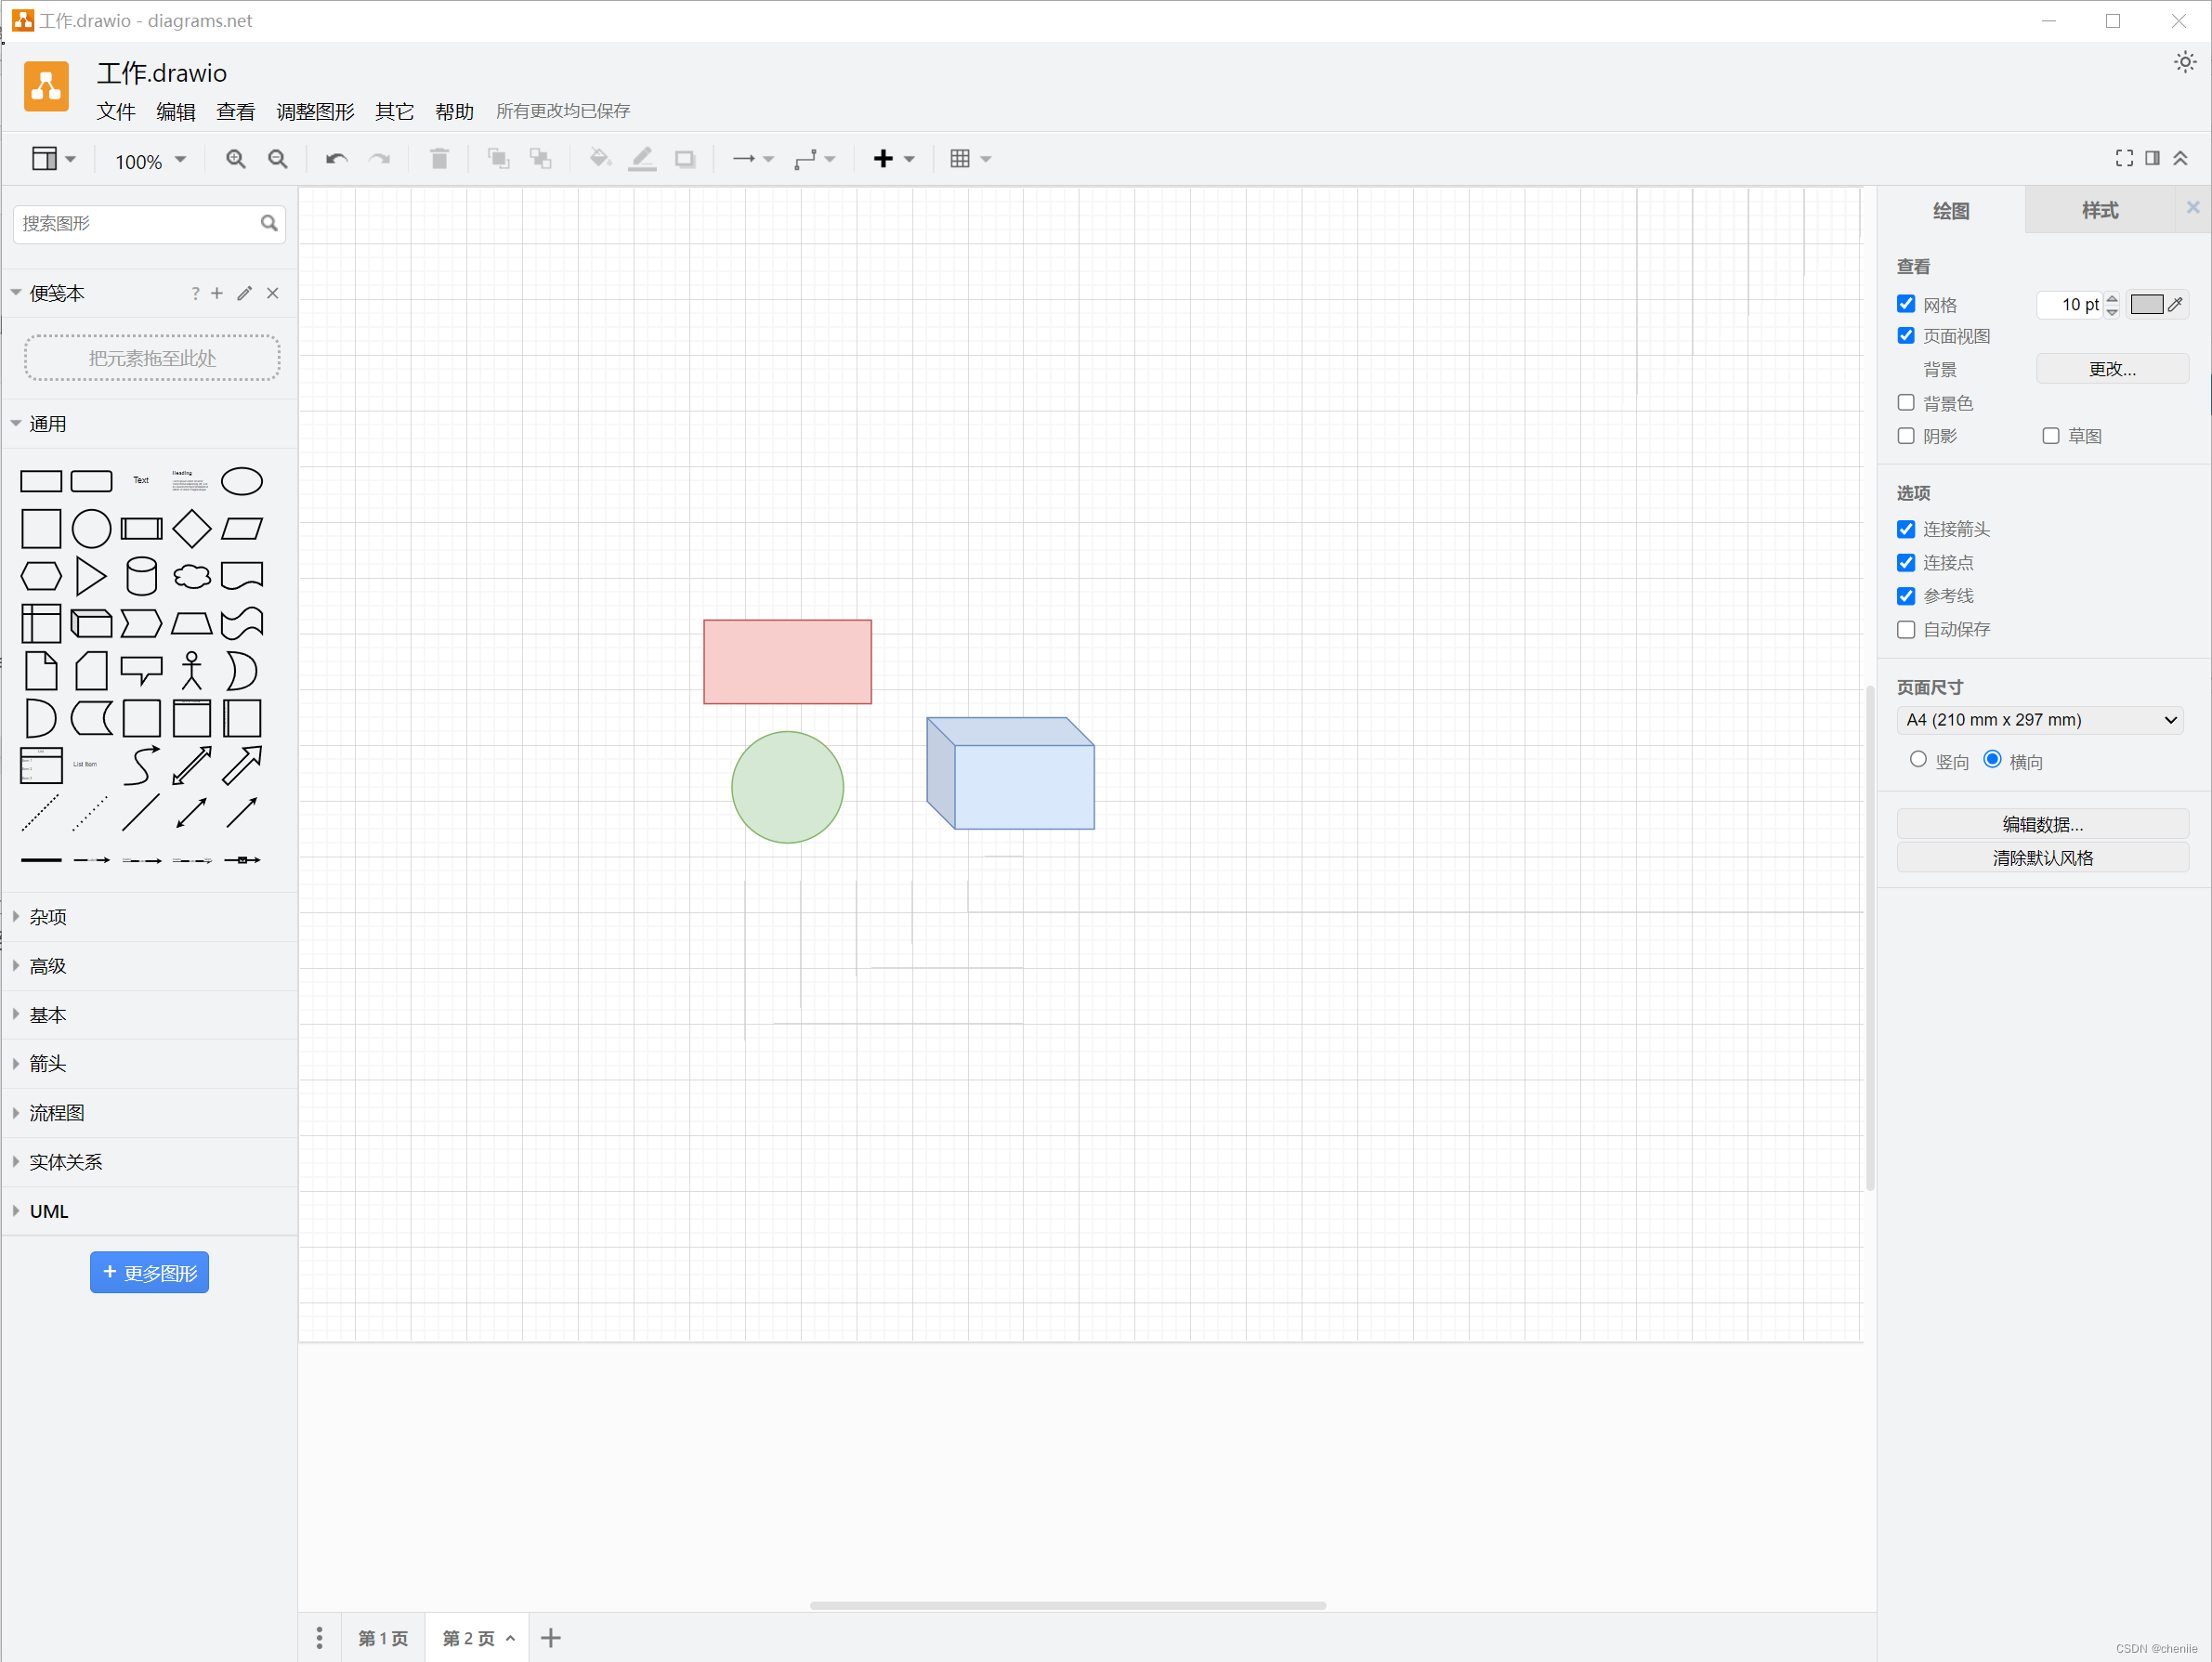The image size is (2212, 1662).
Task: Open the A4 page size dropdown
Action: pos(2041,720)
